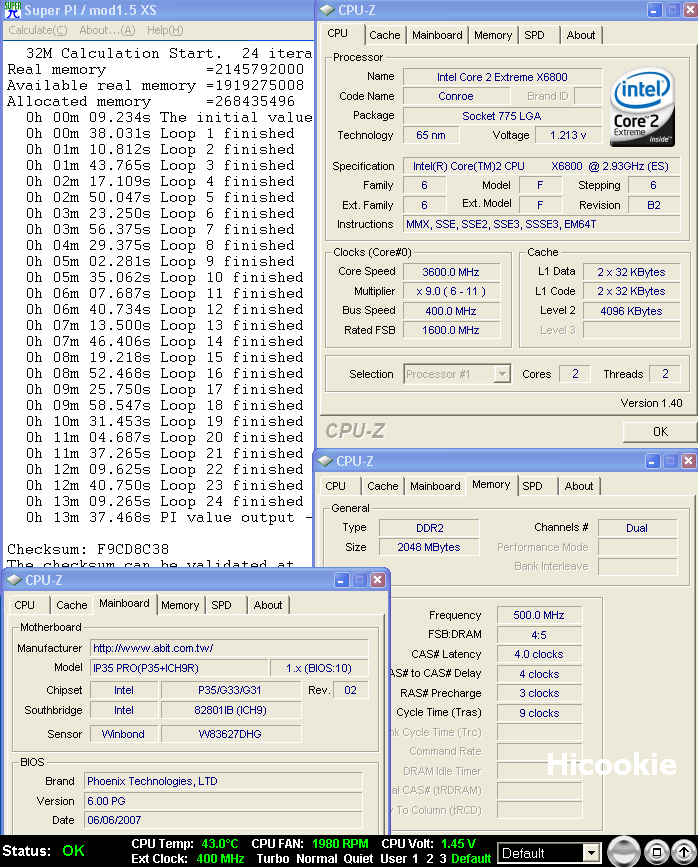Click the CAS# Latency 4.0 clocks value
Viewport: 698px width, 867px height.
point(539,655)
